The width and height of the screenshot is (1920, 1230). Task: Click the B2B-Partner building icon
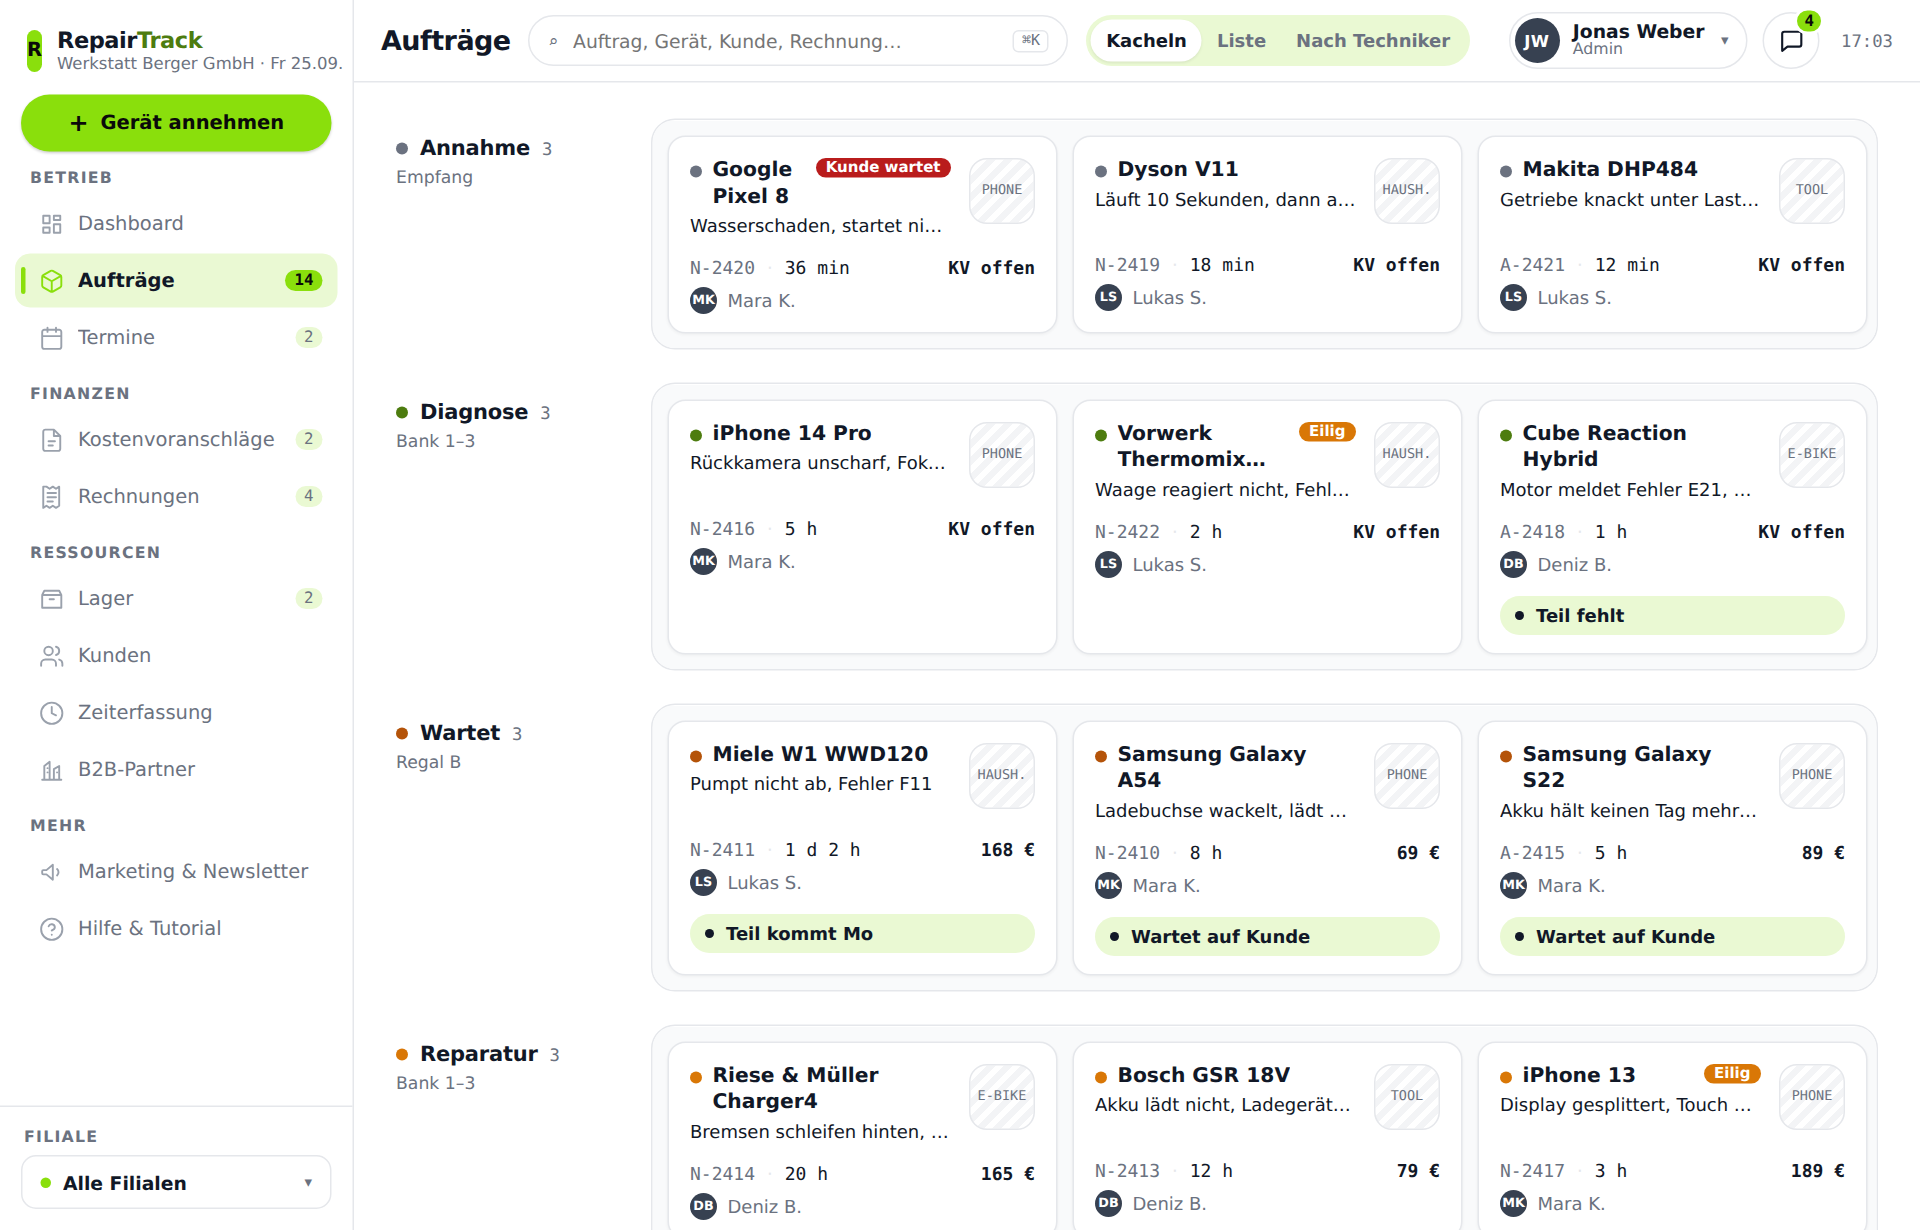coord(51,770)
